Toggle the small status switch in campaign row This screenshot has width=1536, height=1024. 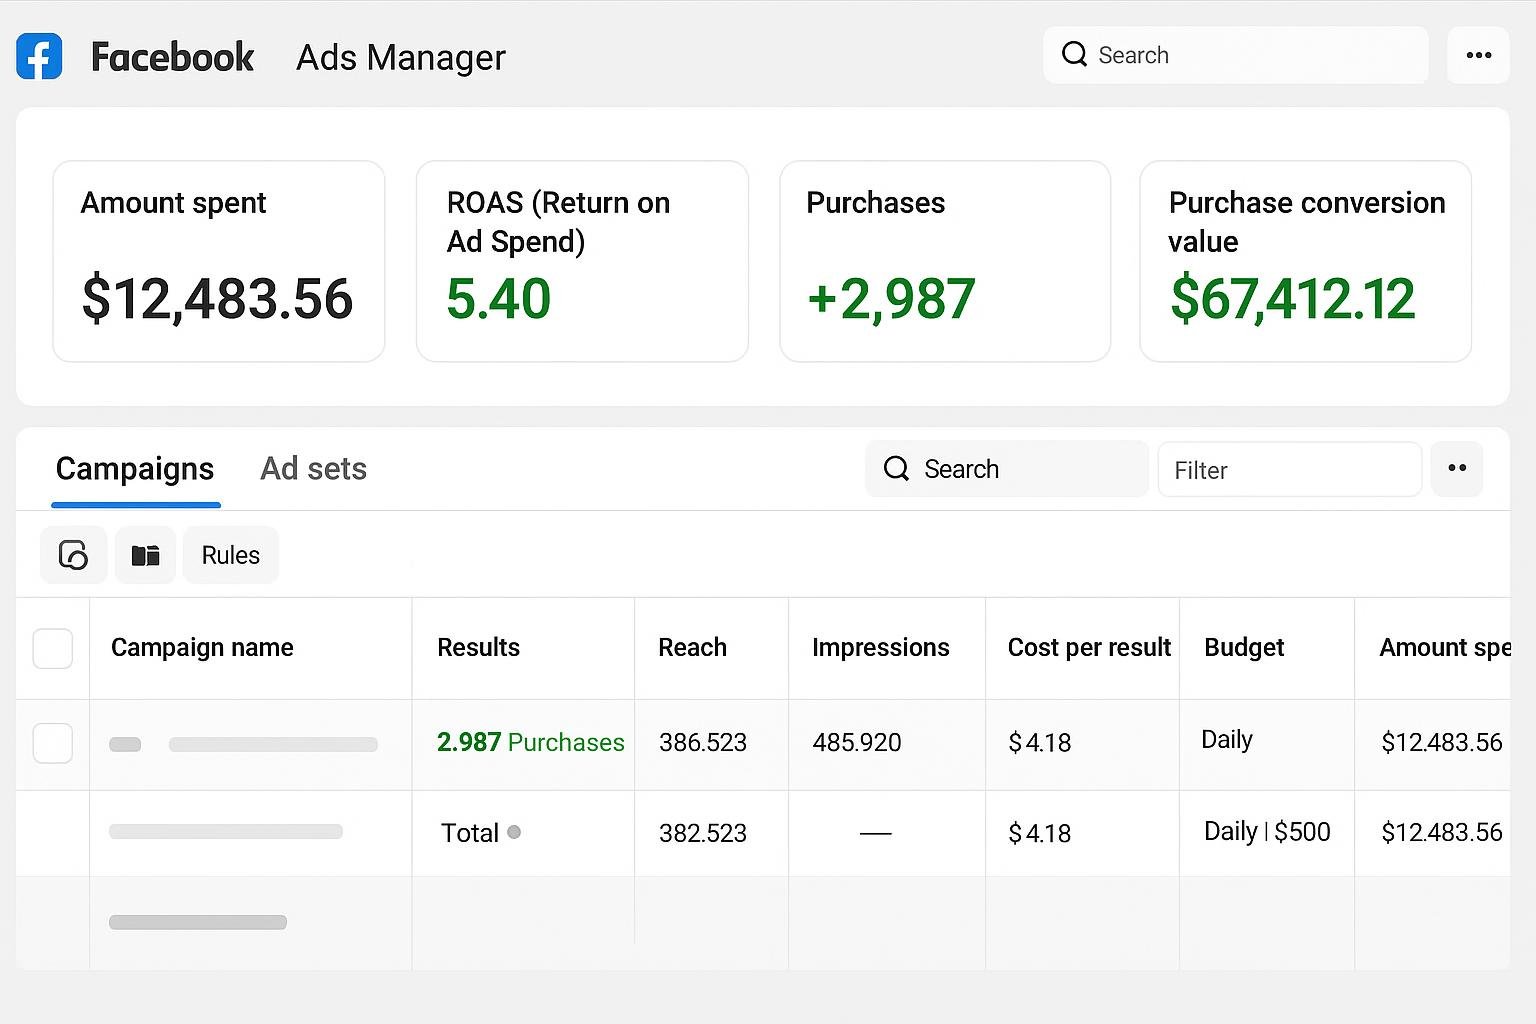125,744
